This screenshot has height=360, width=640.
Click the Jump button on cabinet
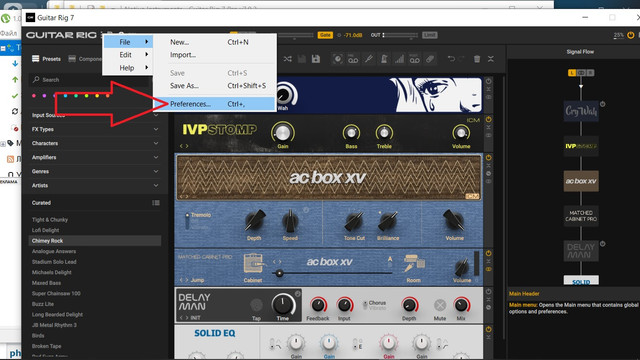[x=197, y=280]
